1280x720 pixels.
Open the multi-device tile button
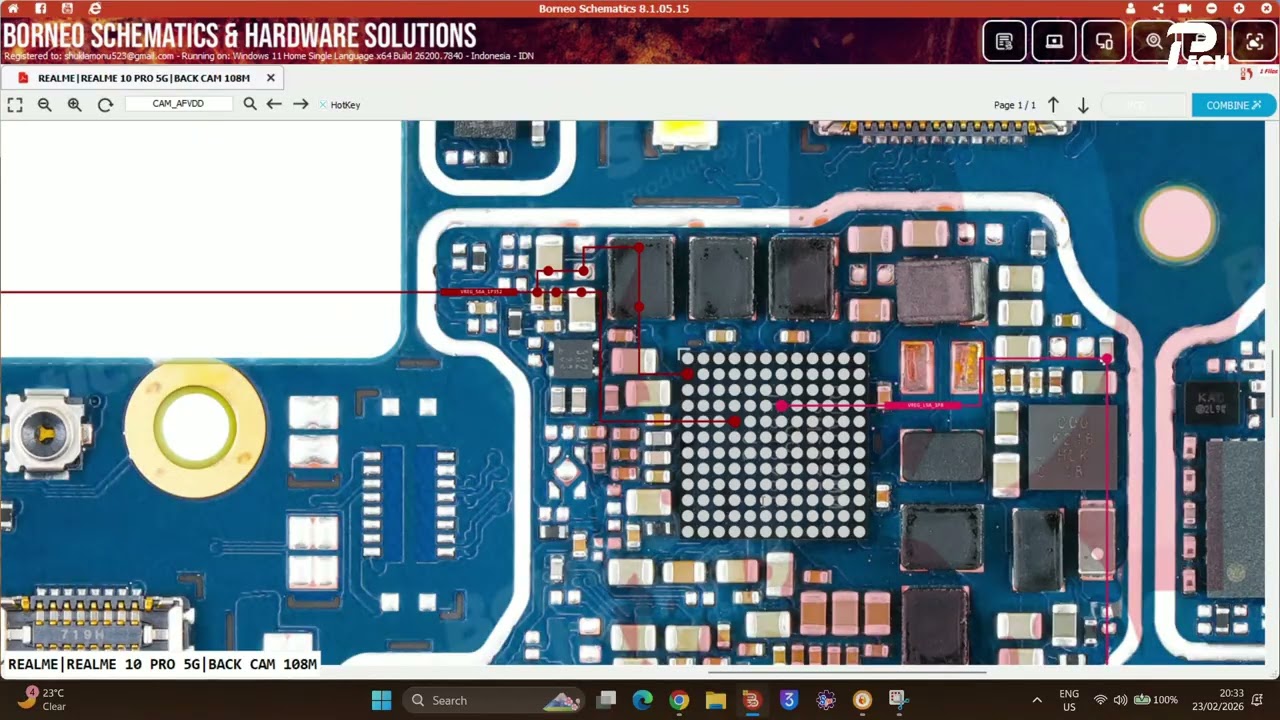tap(1104, 41)
